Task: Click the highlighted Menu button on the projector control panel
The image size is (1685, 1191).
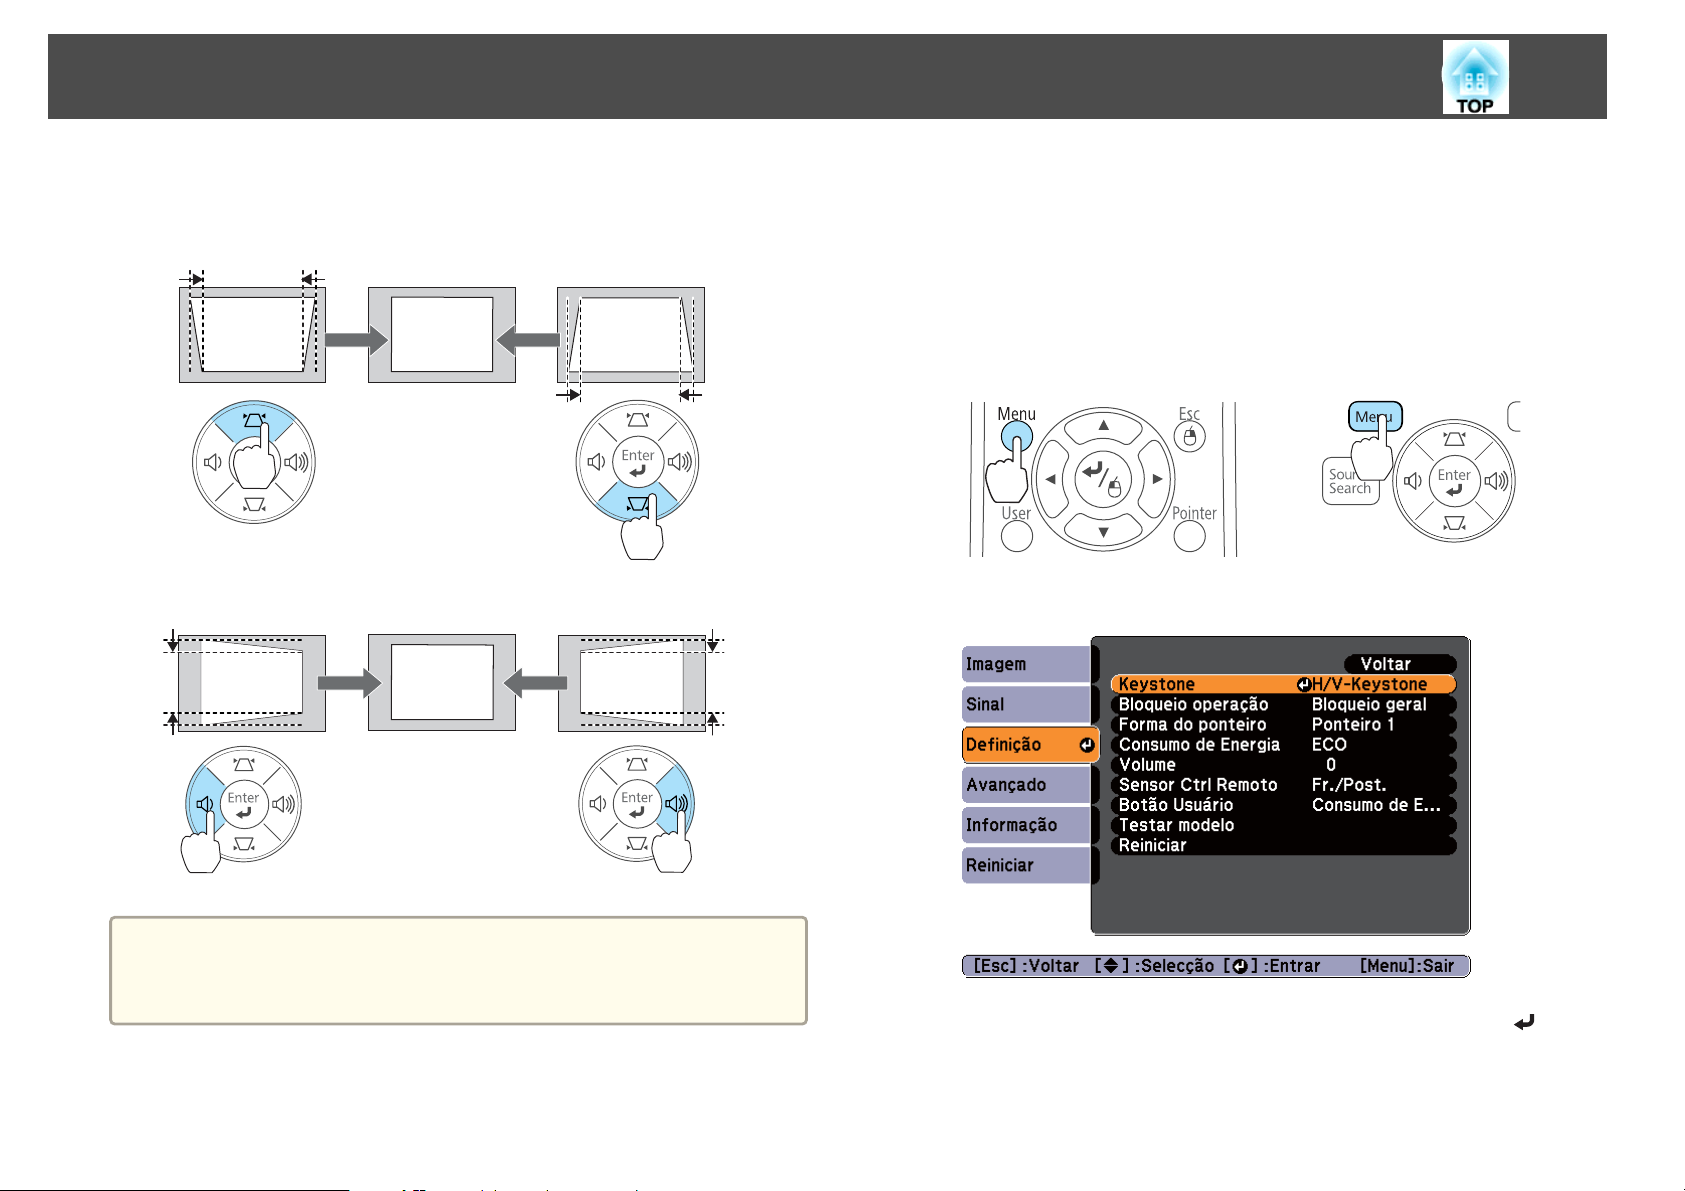Action: click(x=1375, y=417)
